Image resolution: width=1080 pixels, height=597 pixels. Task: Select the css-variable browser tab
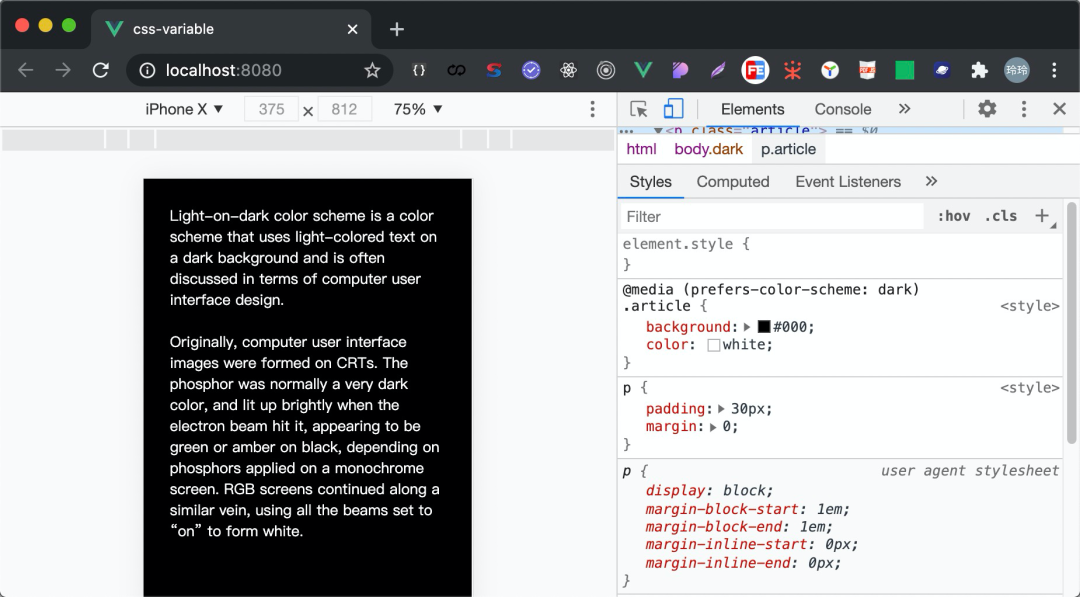tap(231, 29)
